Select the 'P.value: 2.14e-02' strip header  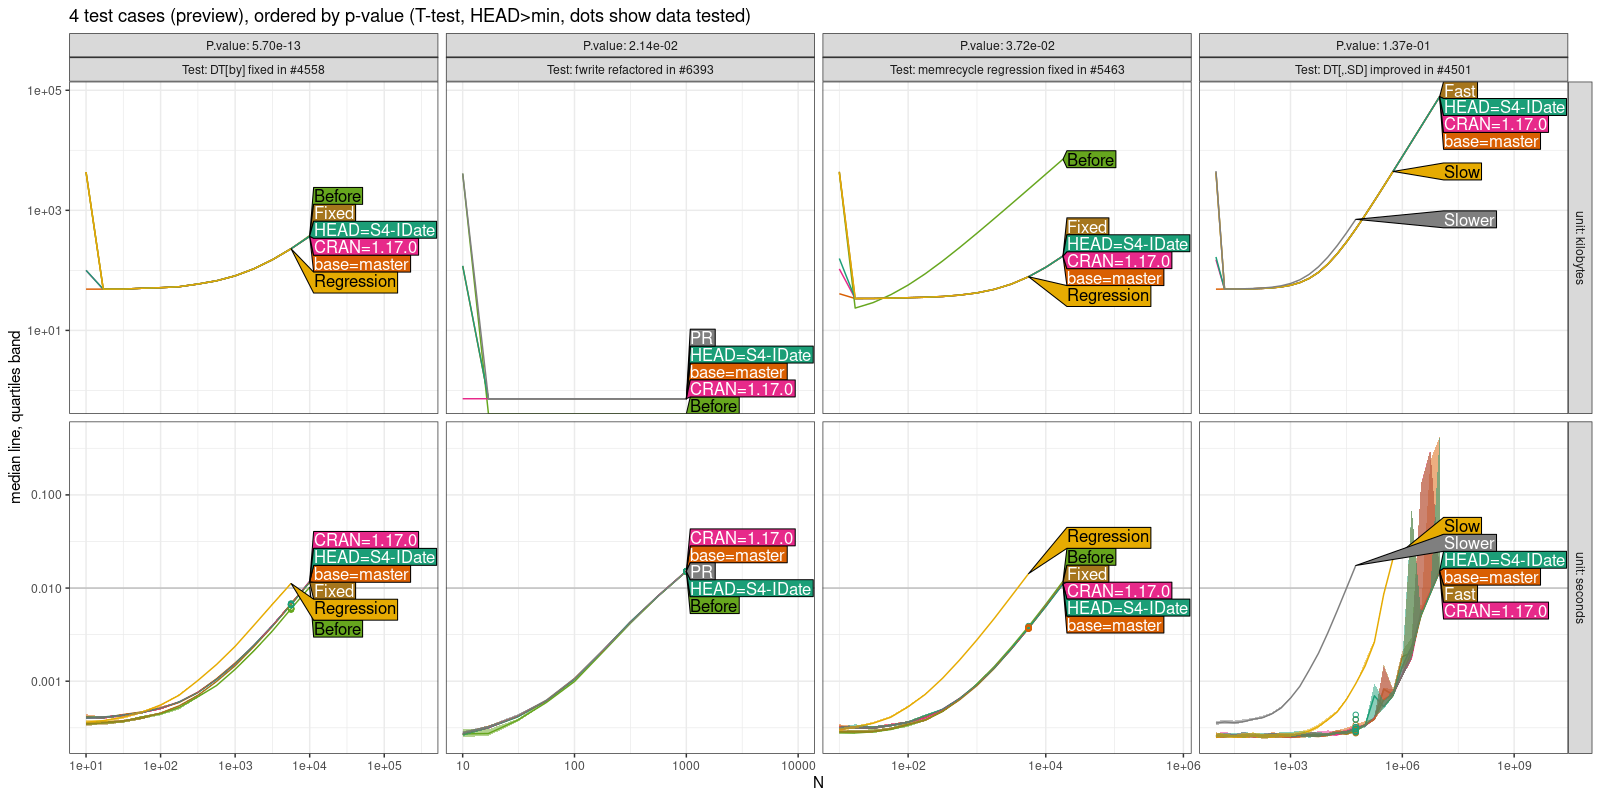click(630, 45)
